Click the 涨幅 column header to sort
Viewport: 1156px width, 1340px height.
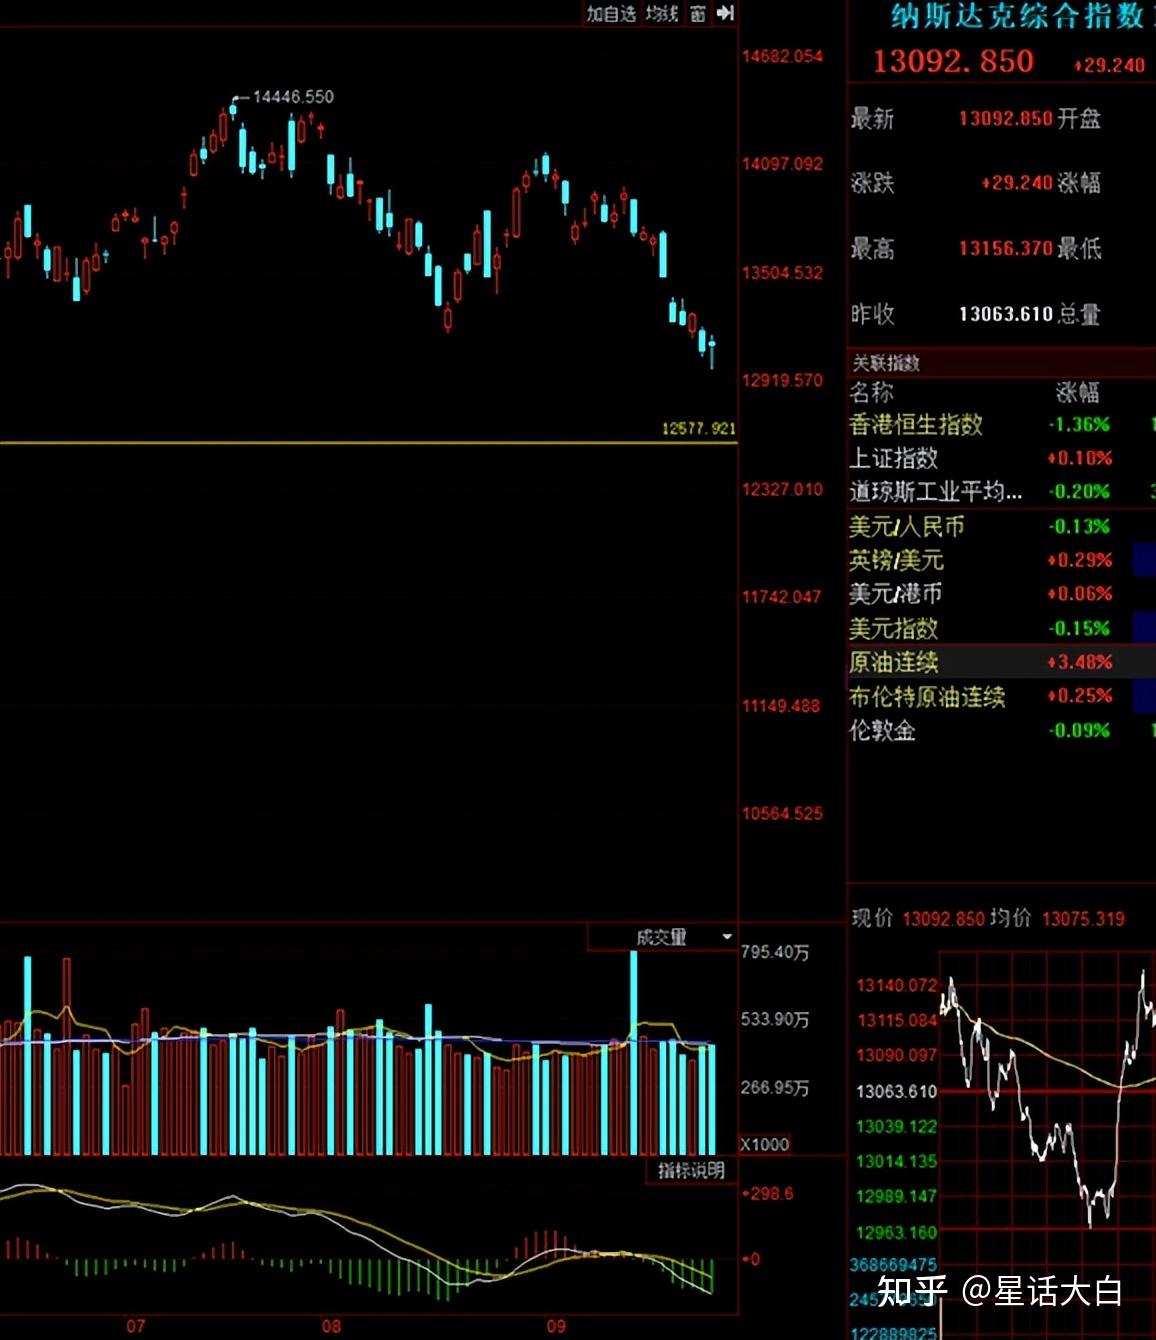coord(1077,392)
